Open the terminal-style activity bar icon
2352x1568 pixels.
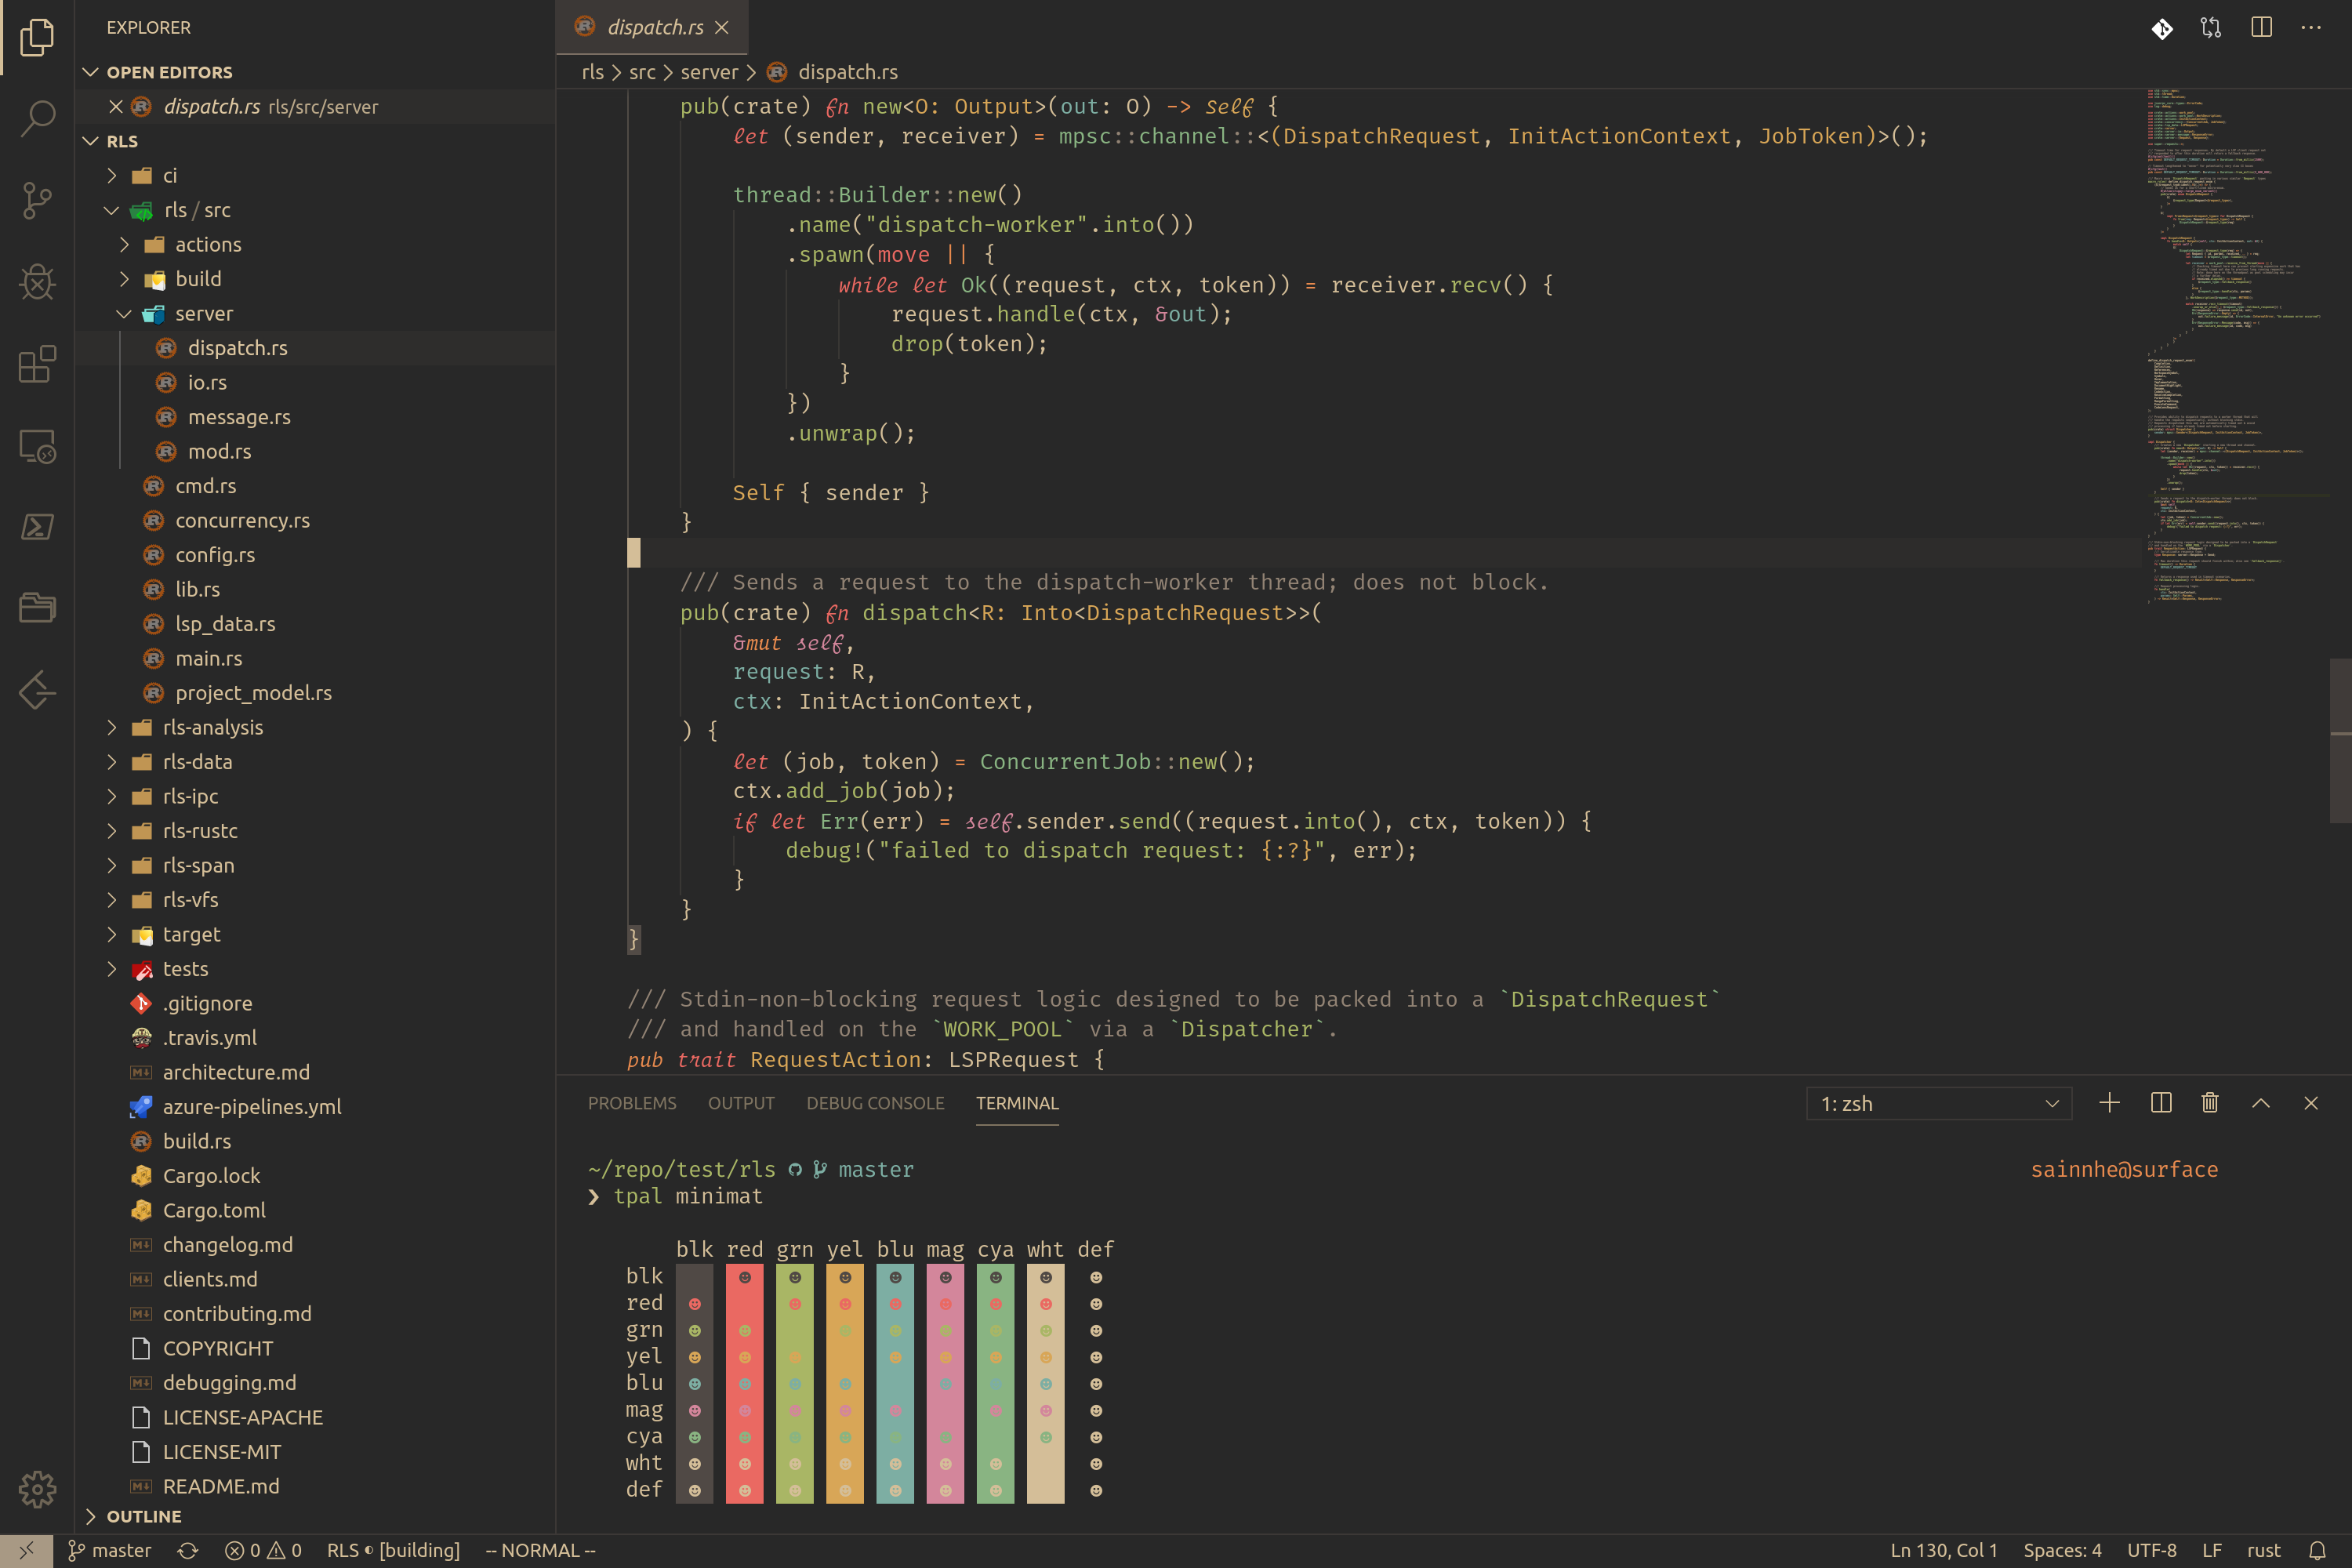pyautogui.click(x=37, y=527)
